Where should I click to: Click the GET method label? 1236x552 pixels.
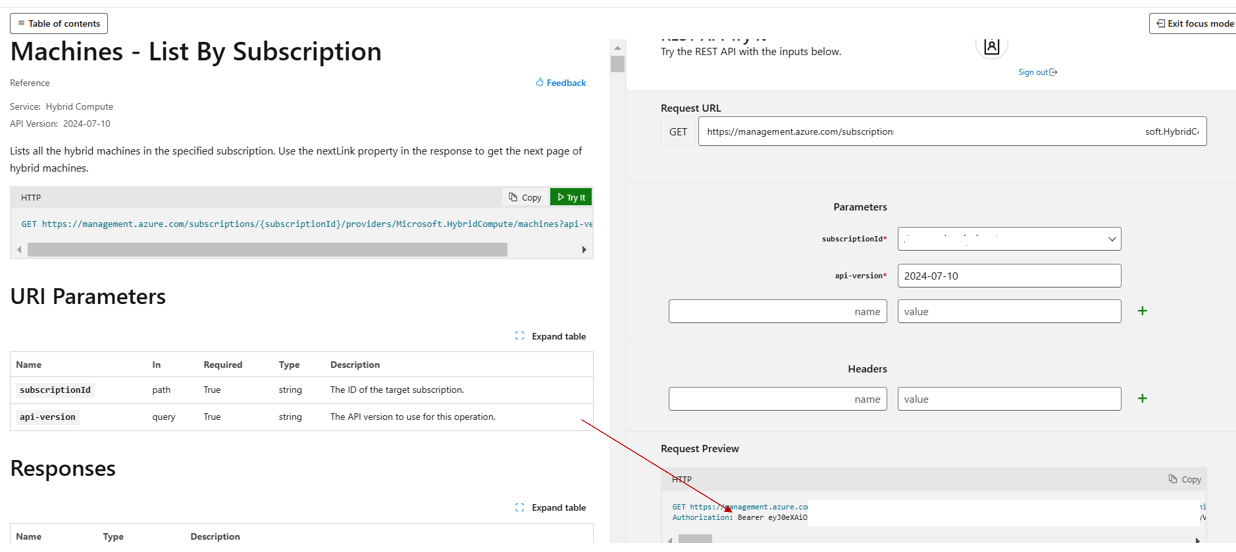tap(678, 131)
